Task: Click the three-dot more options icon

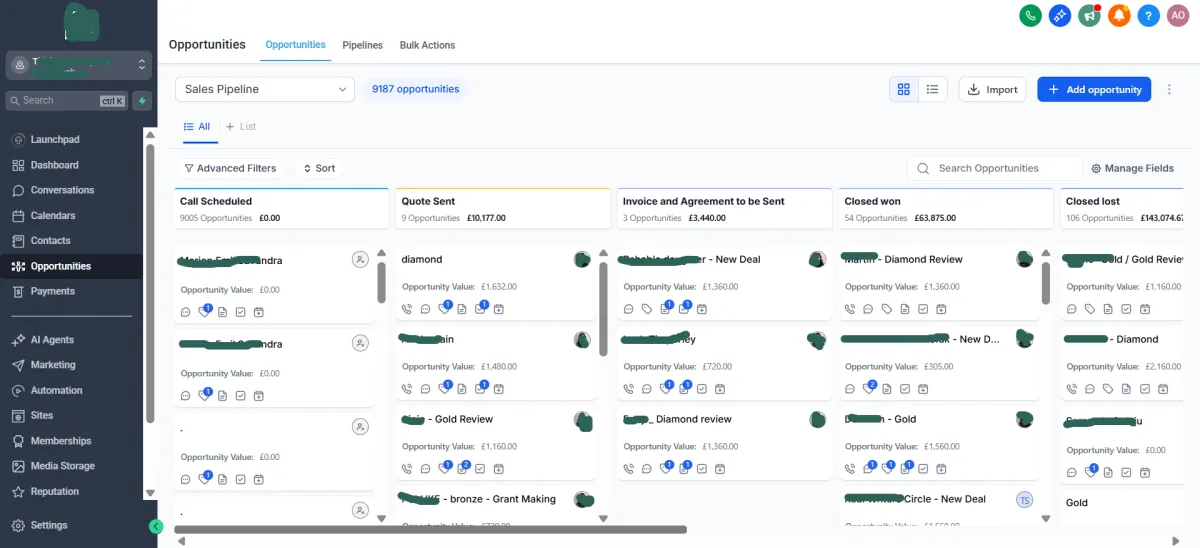Action: pos(1169,89)
